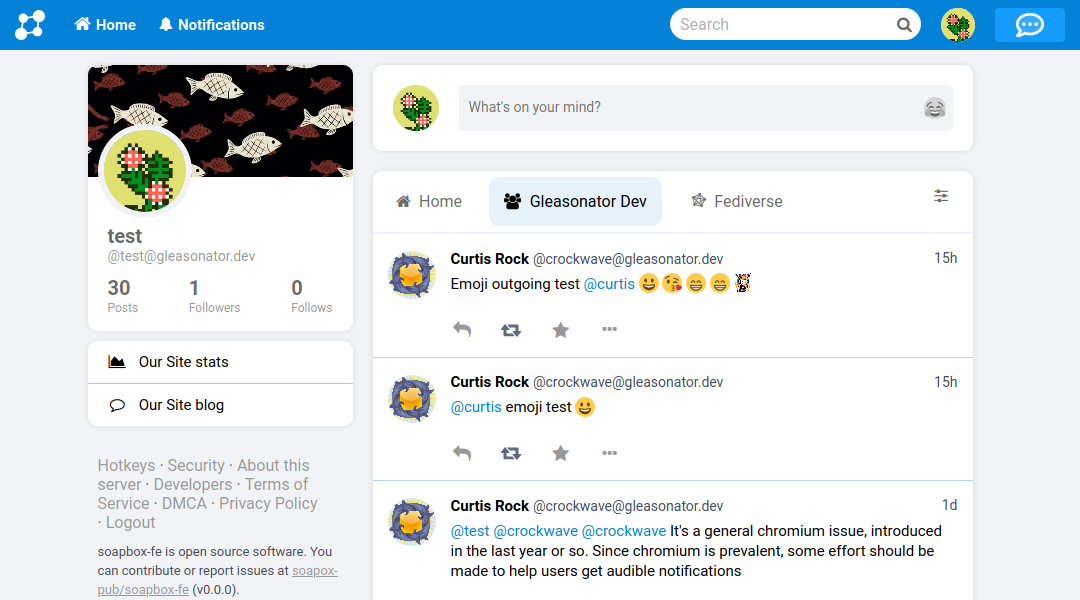Open more options on 'Emoji outgoing test' post
The image size is (1080, 600).
coord(609,329)
